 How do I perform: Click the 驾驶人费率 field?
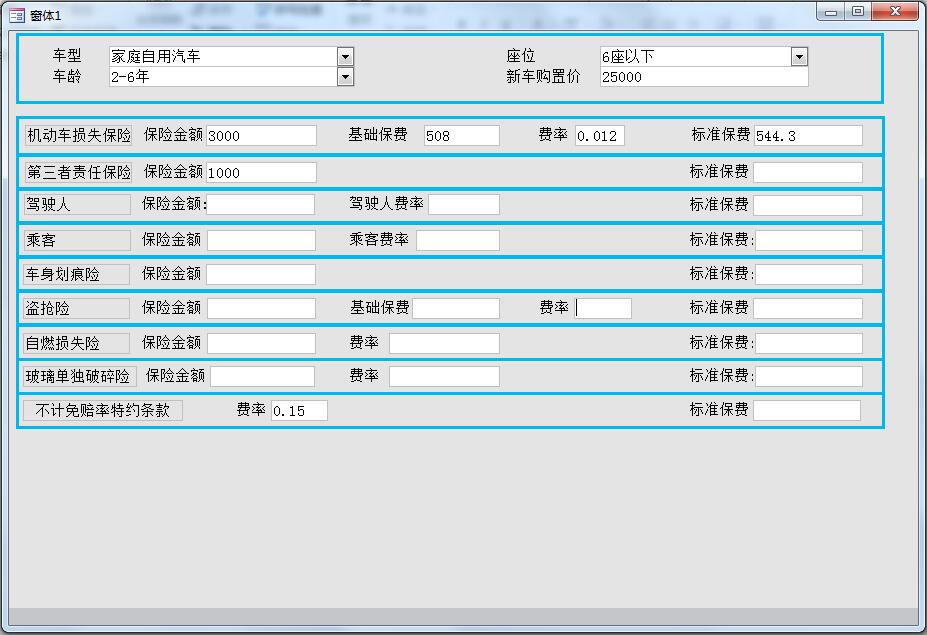pyautogui.click(x=464, y=205)
